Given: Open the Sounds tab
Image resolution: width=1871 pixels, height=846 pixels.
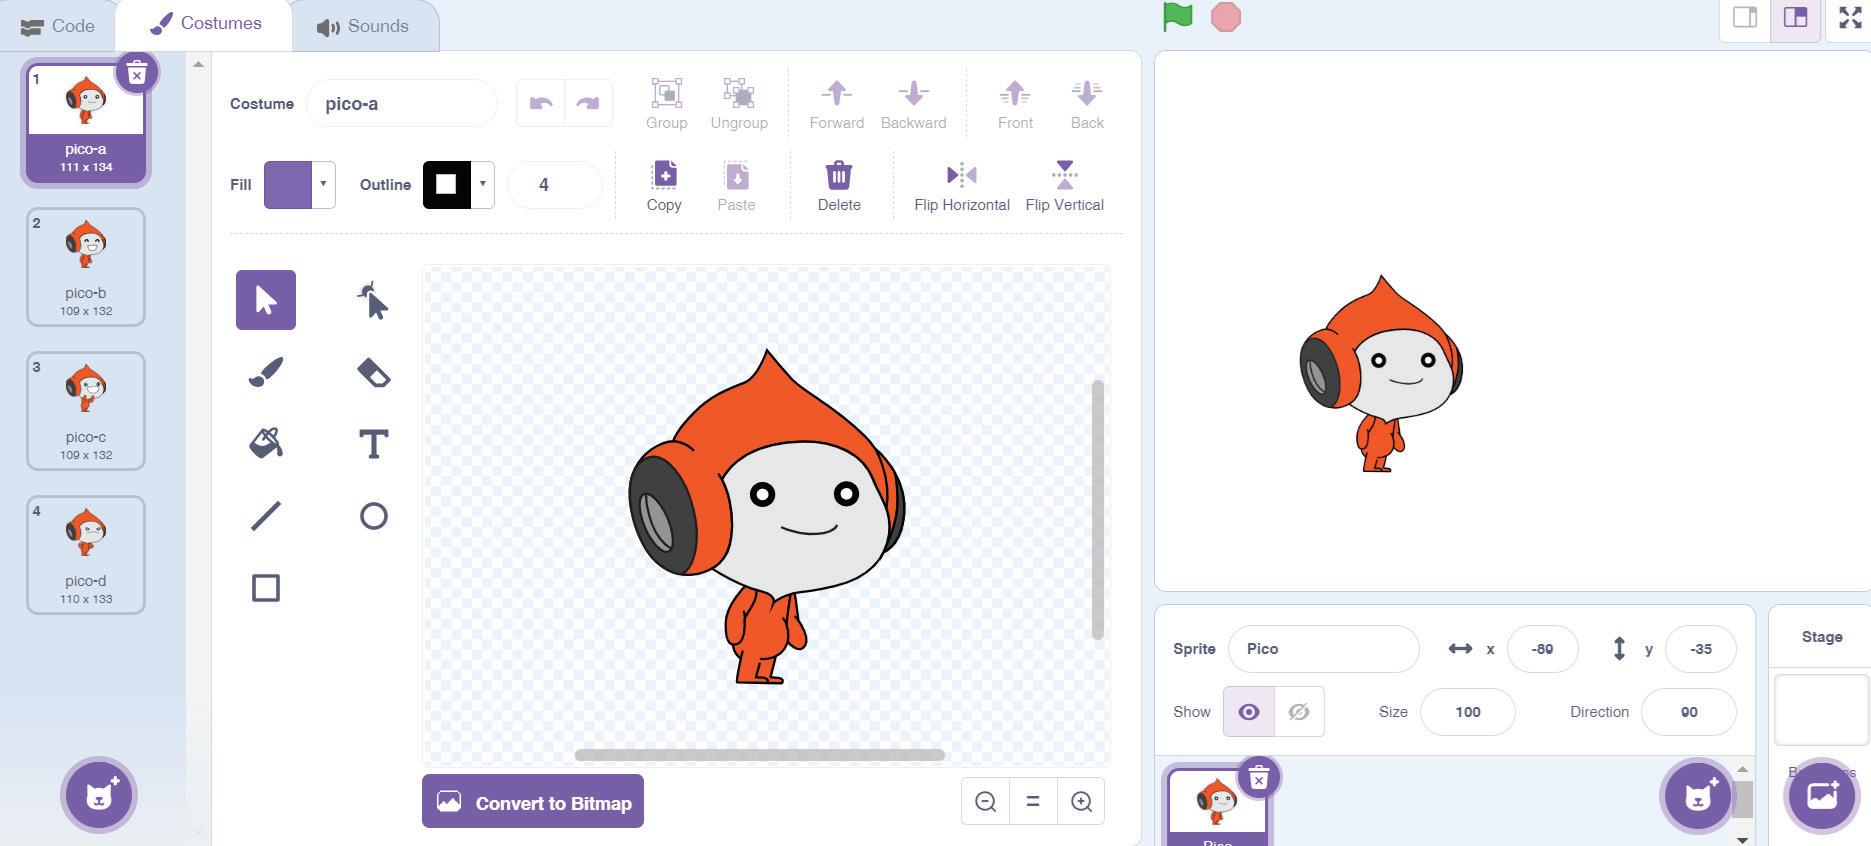Looking at the screenshot, I should click(364, 26).
